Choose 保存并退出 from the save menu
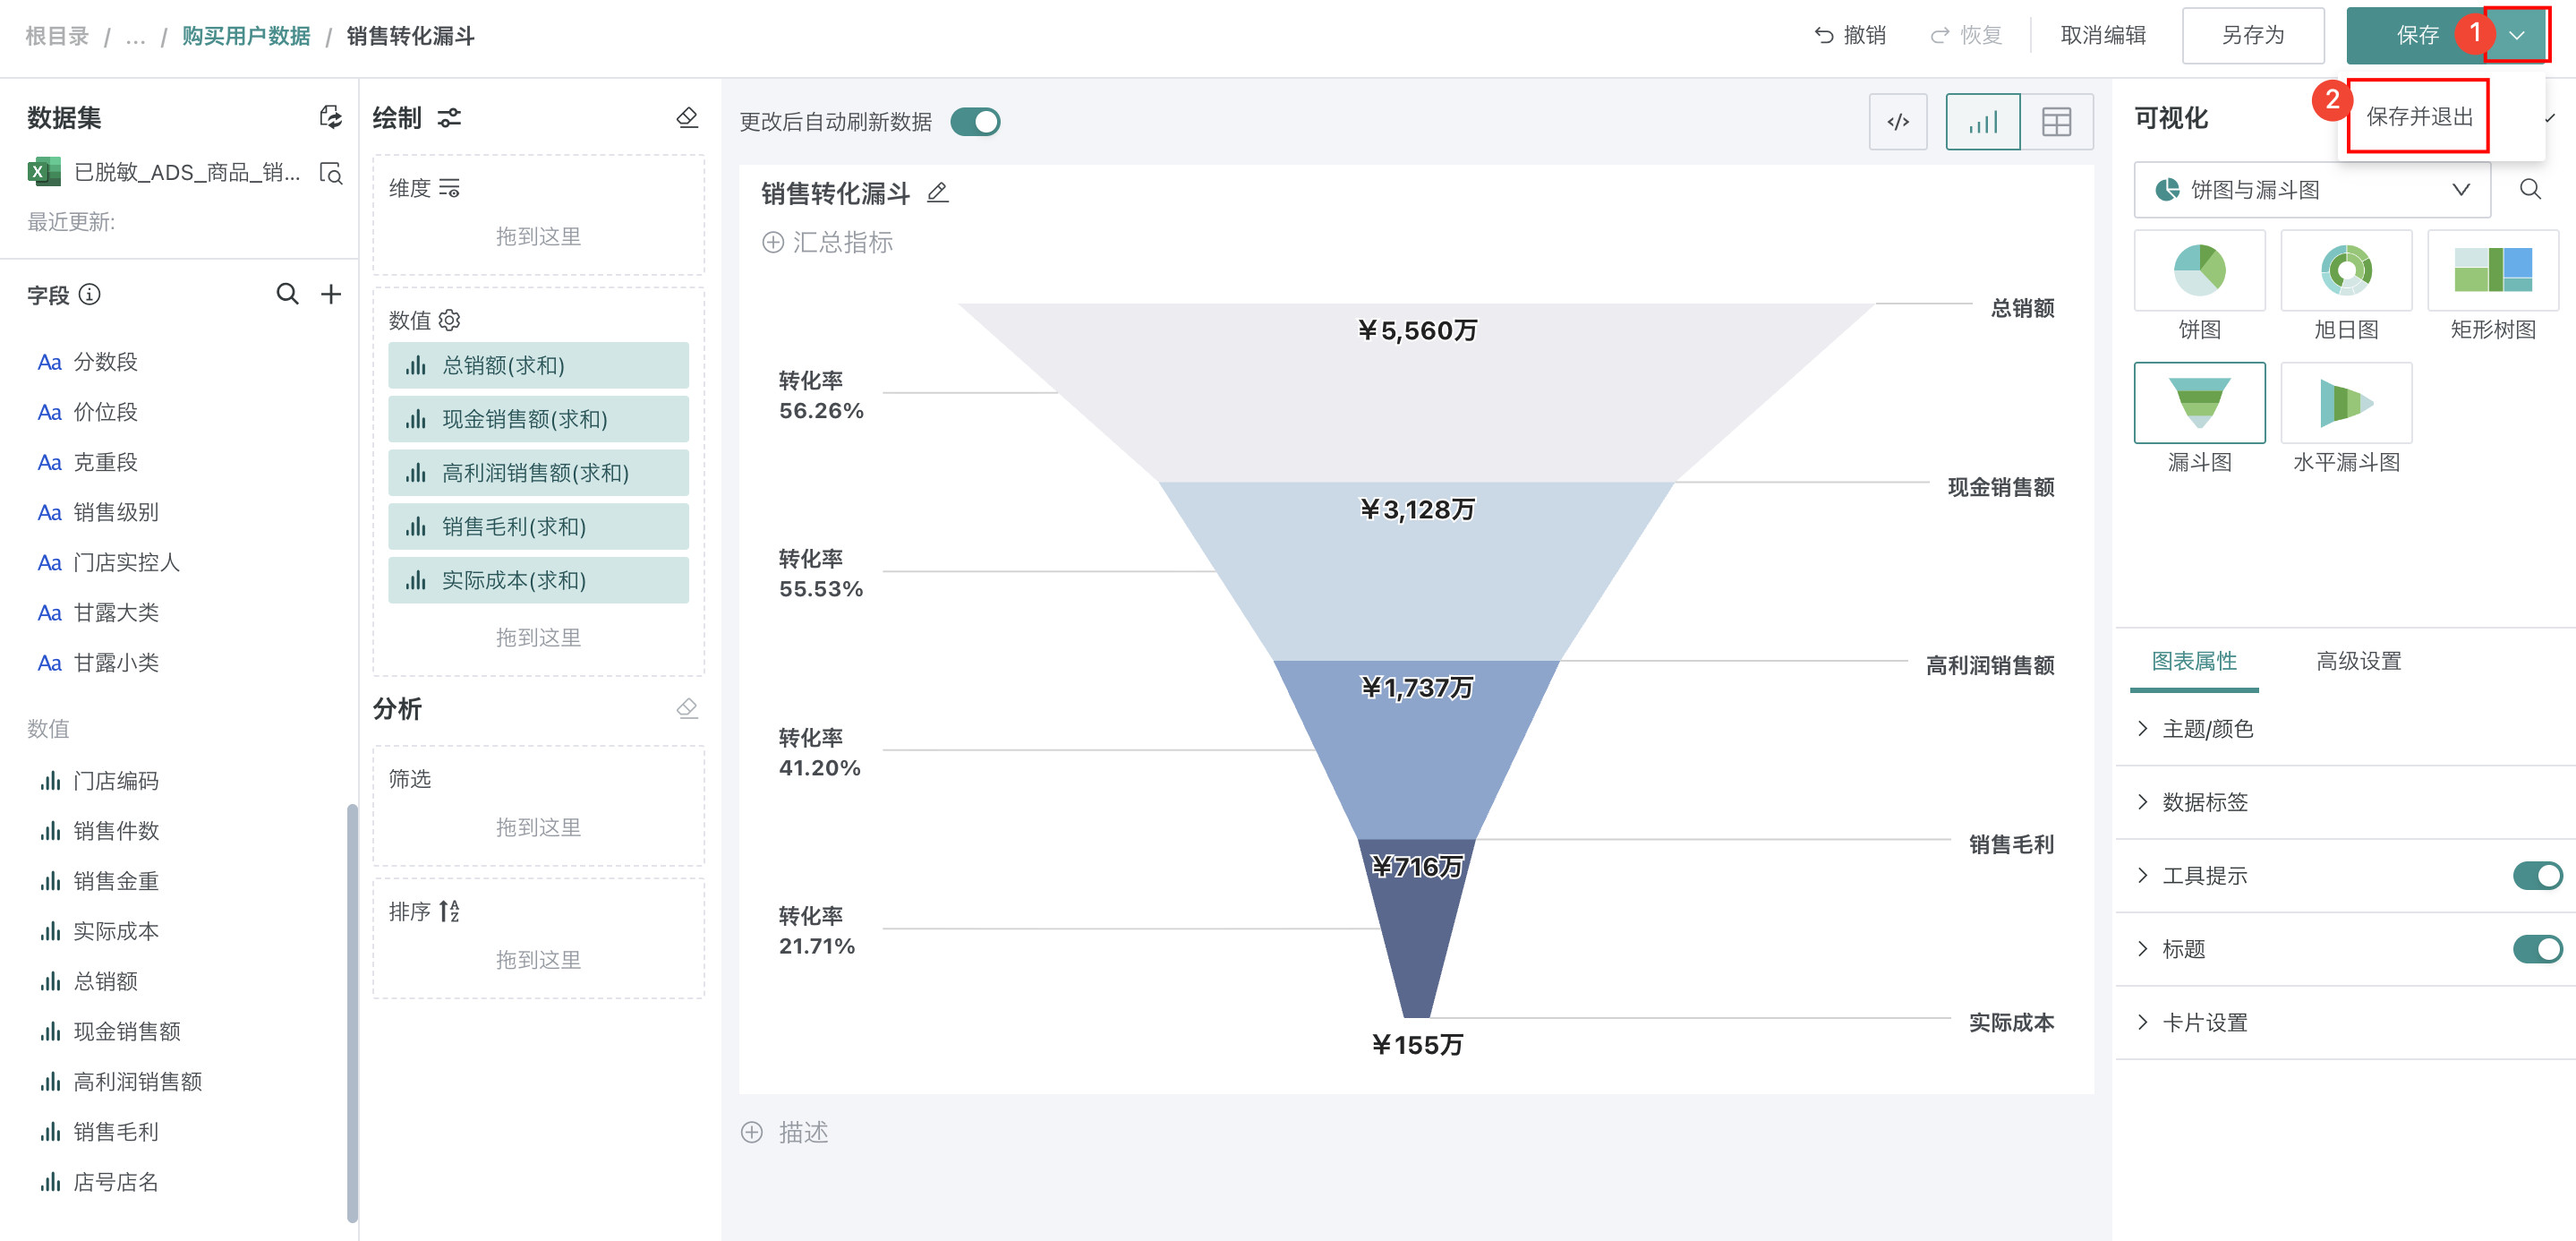Viewport: 2576px width, 1241px height. click(x=2418, y=117)
